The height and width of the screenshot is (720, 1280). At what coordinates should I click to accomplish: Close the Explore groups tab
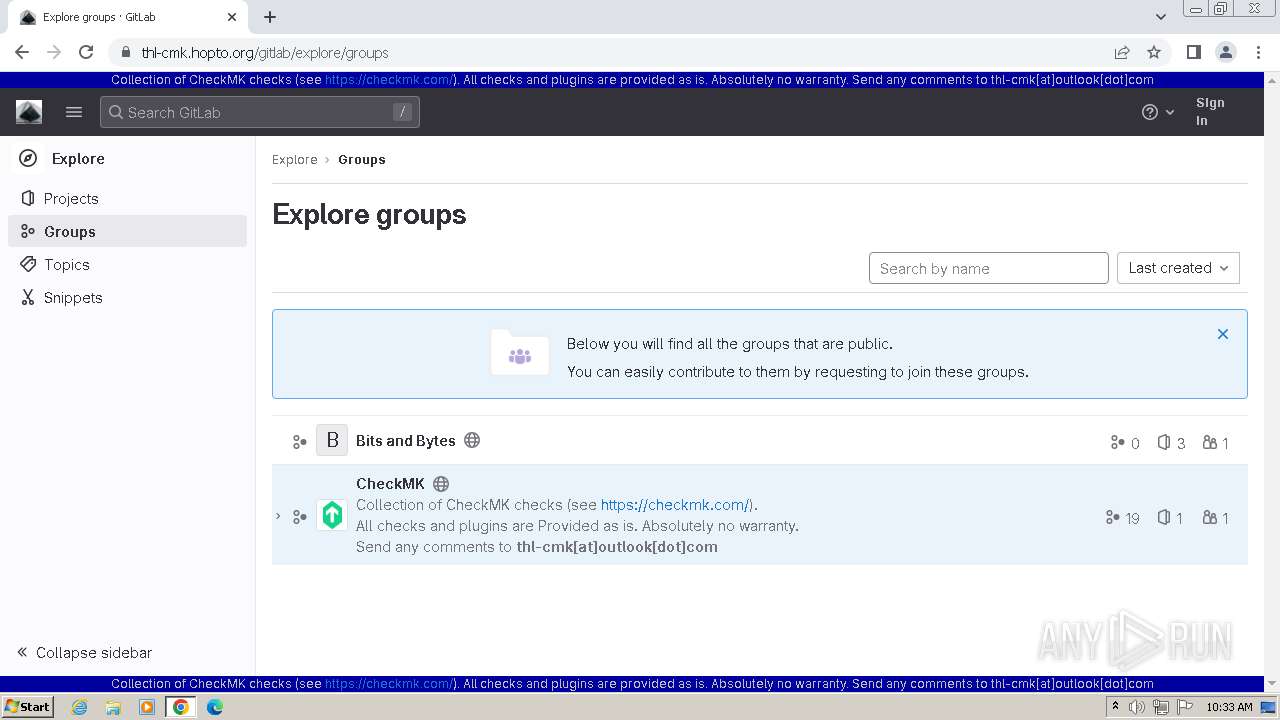tap(232, 17)
